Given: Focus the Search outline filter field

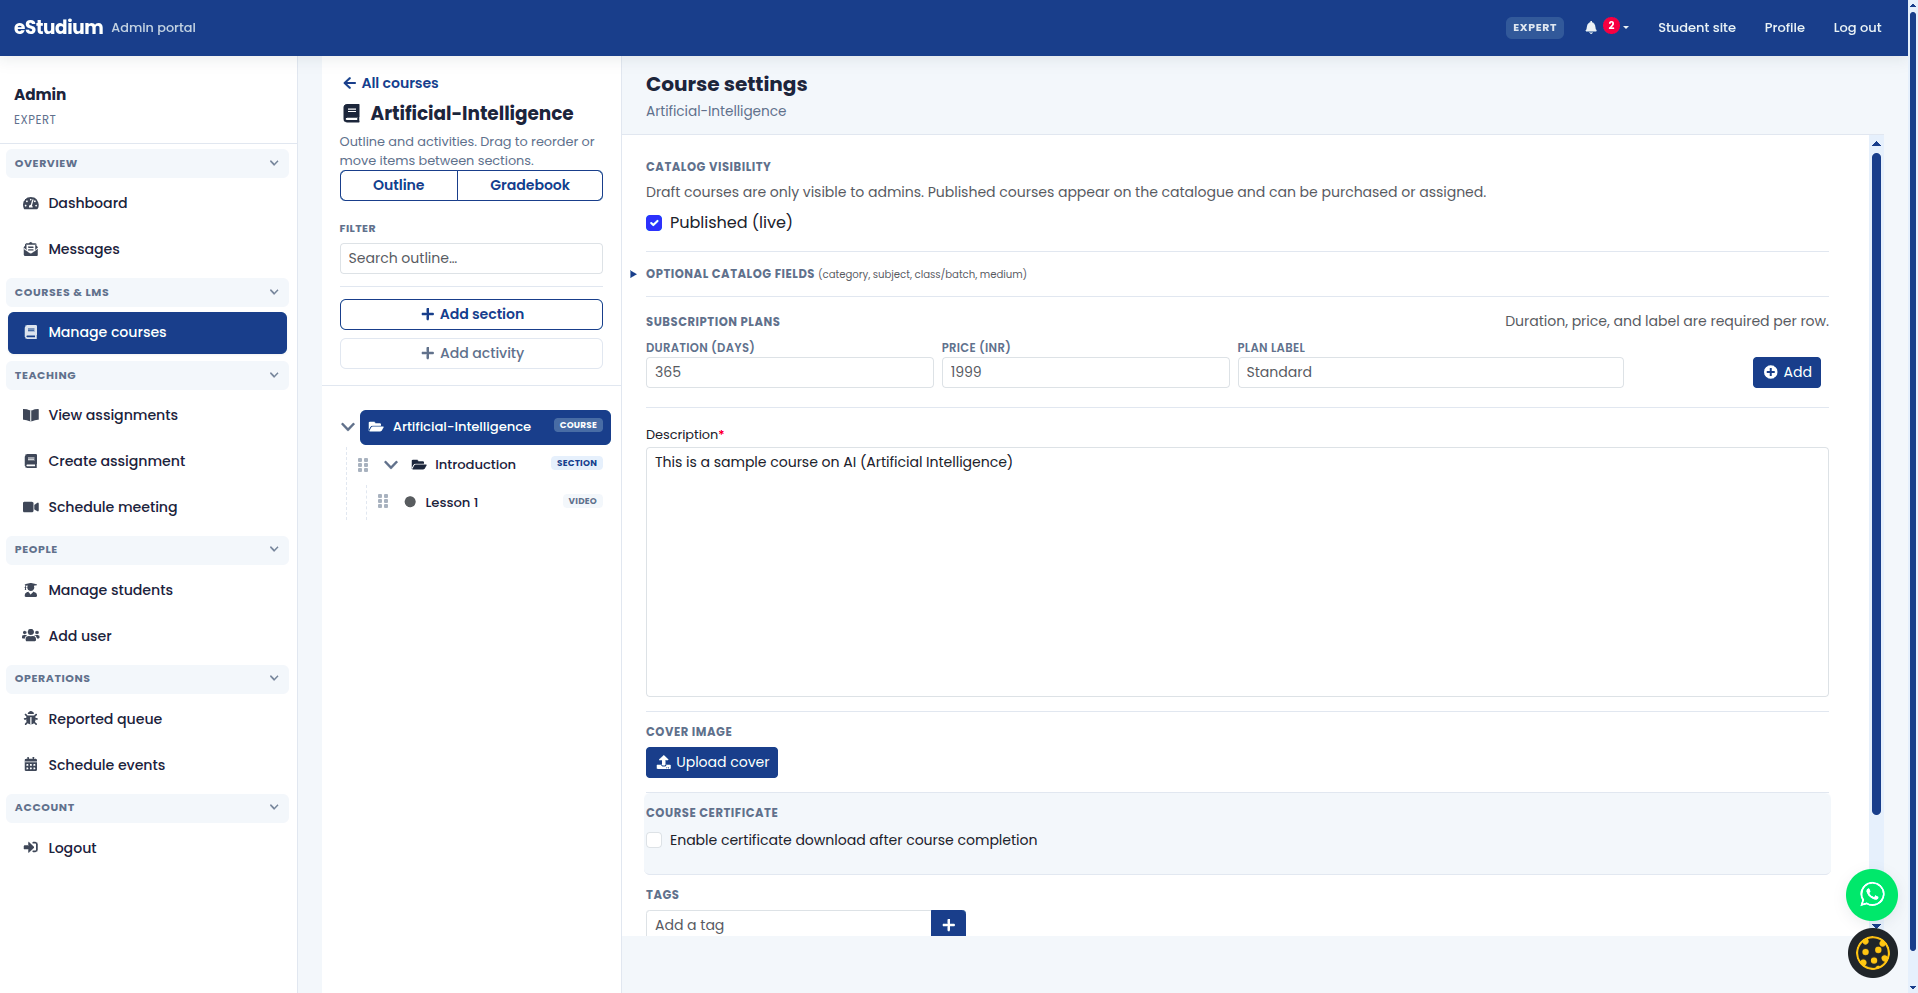Looking at the screenshot, I should pyautogui.click(x=471, y=258).
